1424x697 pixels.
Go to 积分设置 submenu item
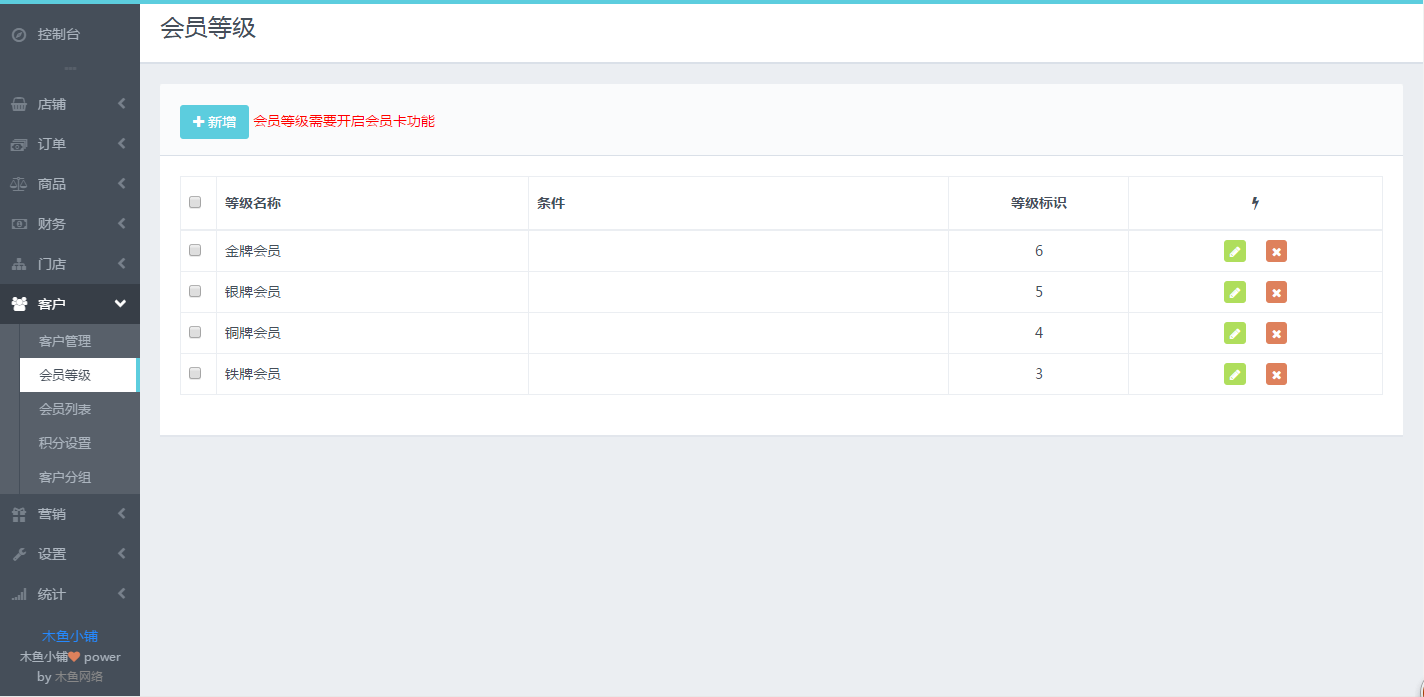click(65, 443)
